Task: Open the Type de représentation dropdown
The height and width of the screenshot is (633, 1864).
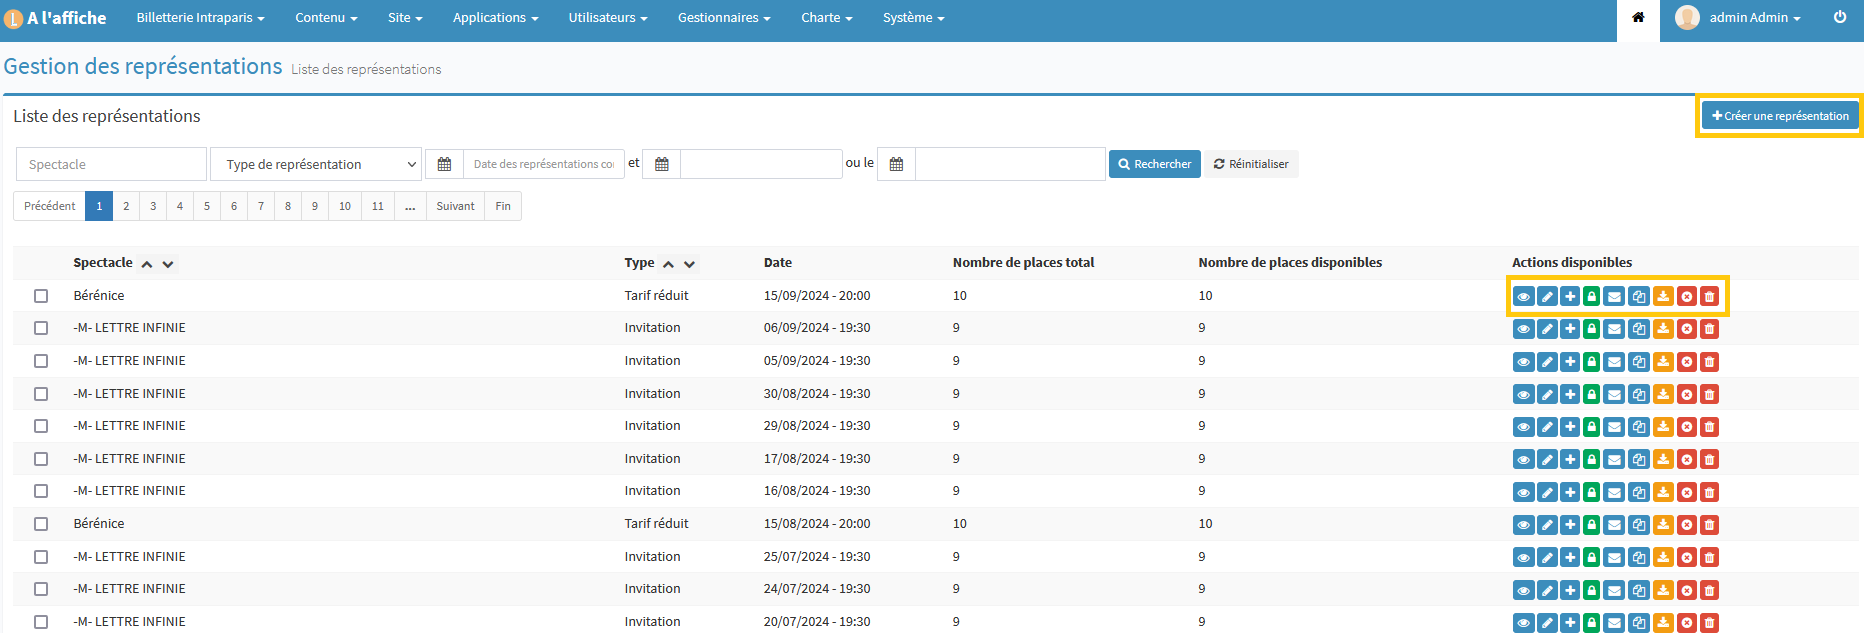Action: point(316,164)
